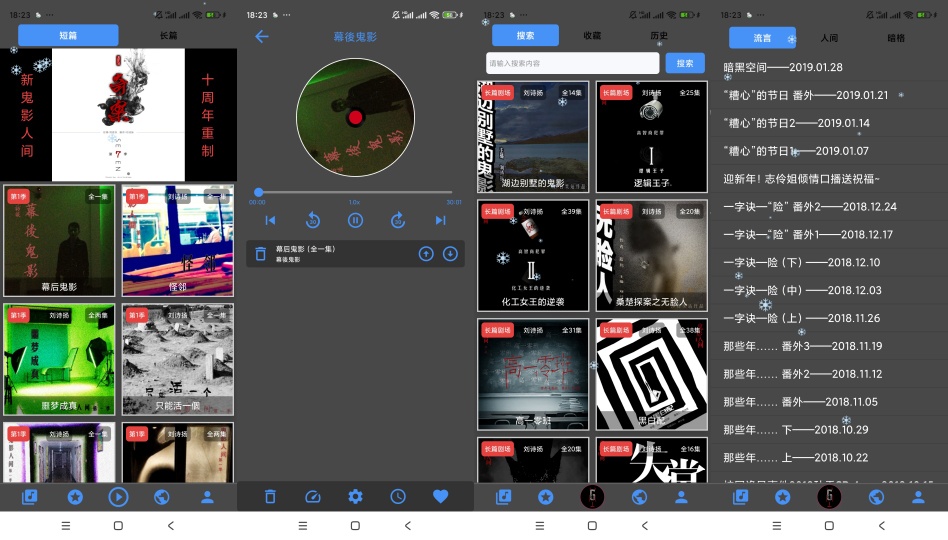
Task: Open the player settings gear
Action: pos(355,496)
